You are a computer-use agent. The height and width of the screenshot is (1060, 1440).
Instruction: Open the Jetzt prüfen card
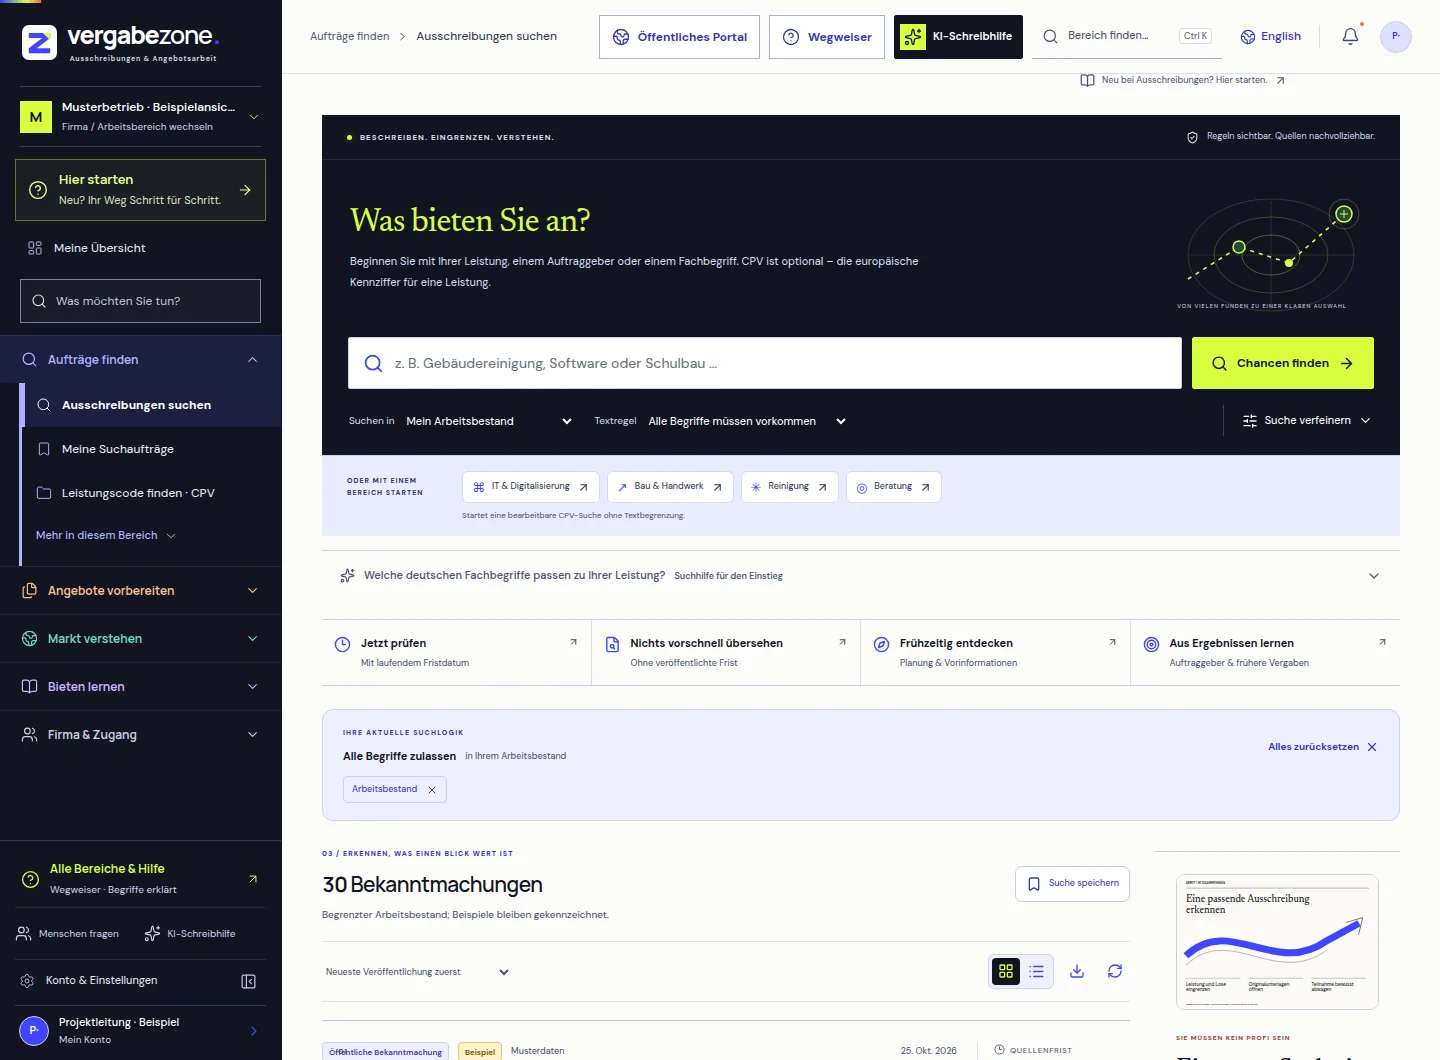point(457,653)
